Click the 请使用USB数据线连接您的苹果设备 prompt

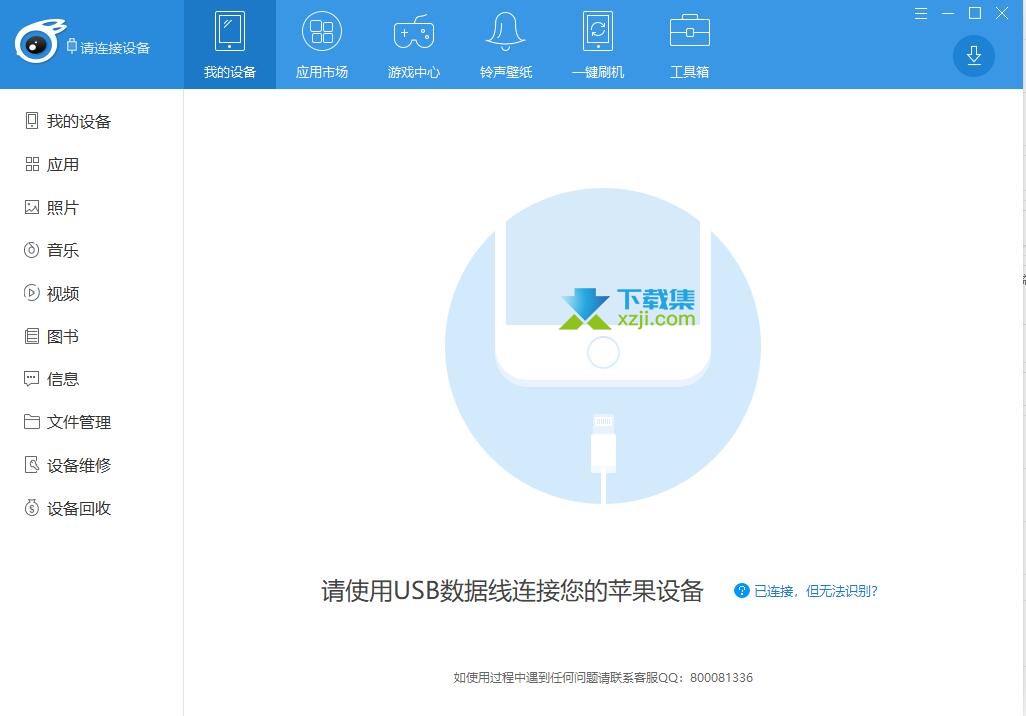click(512, 590)
